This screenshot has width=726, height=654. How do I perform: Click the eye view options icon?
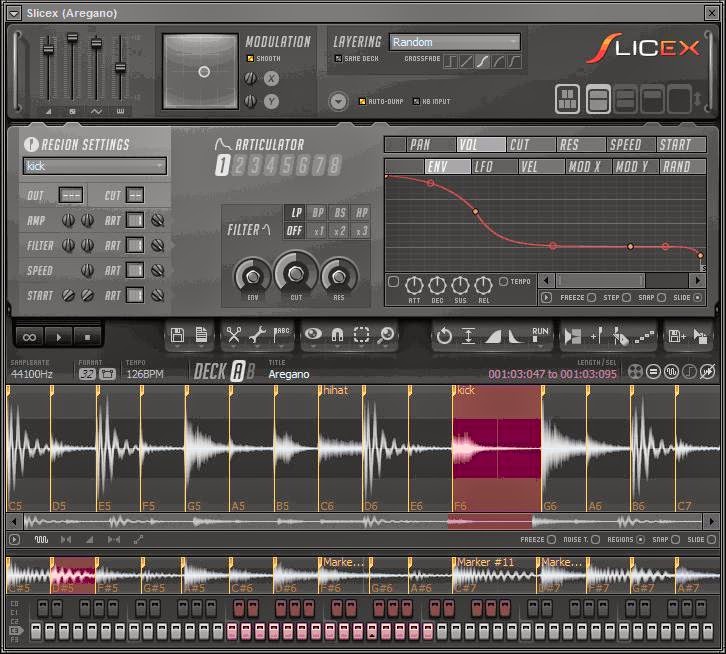(x=313, y=333)
